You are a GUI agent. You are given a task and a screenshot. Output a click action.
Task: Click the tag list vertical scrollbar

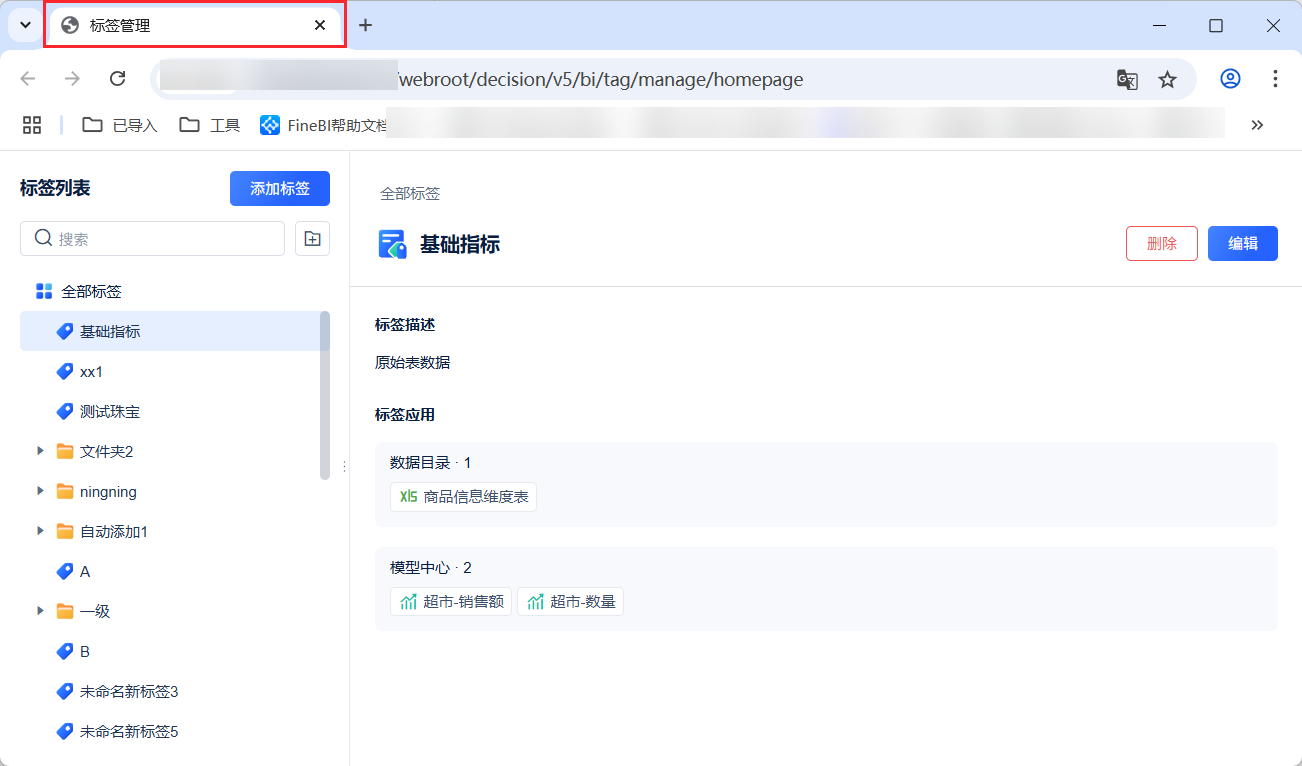coord(324,395)
